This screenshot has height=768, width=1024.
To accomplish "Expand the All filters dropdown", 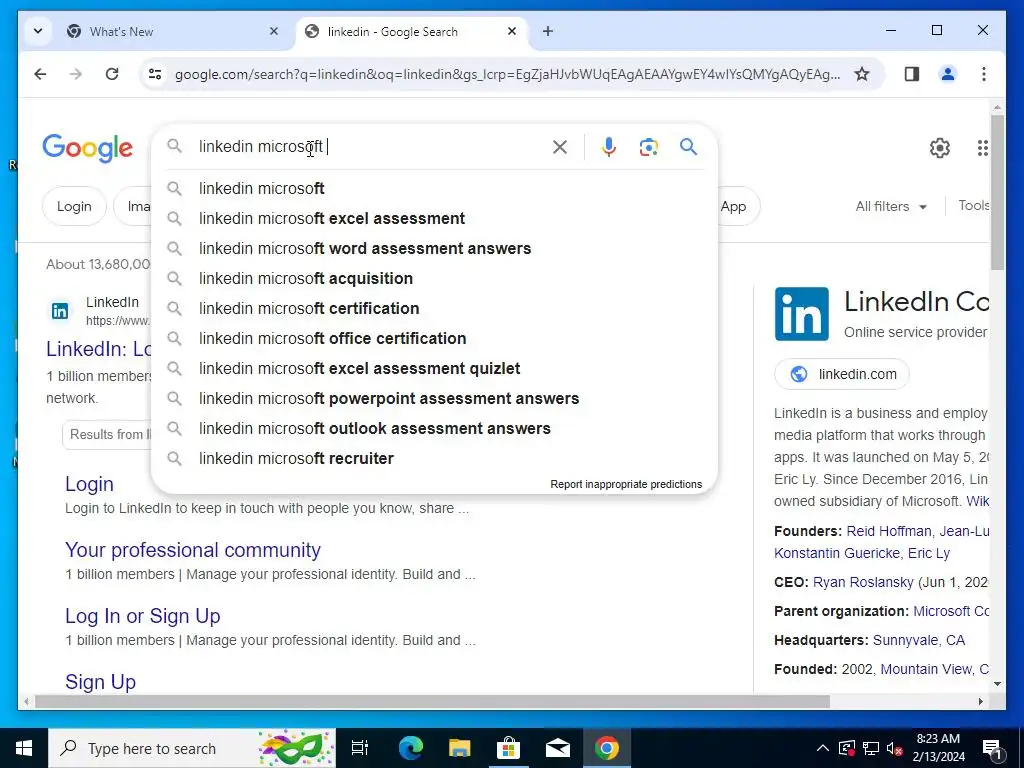I will (x=891, y=206).
